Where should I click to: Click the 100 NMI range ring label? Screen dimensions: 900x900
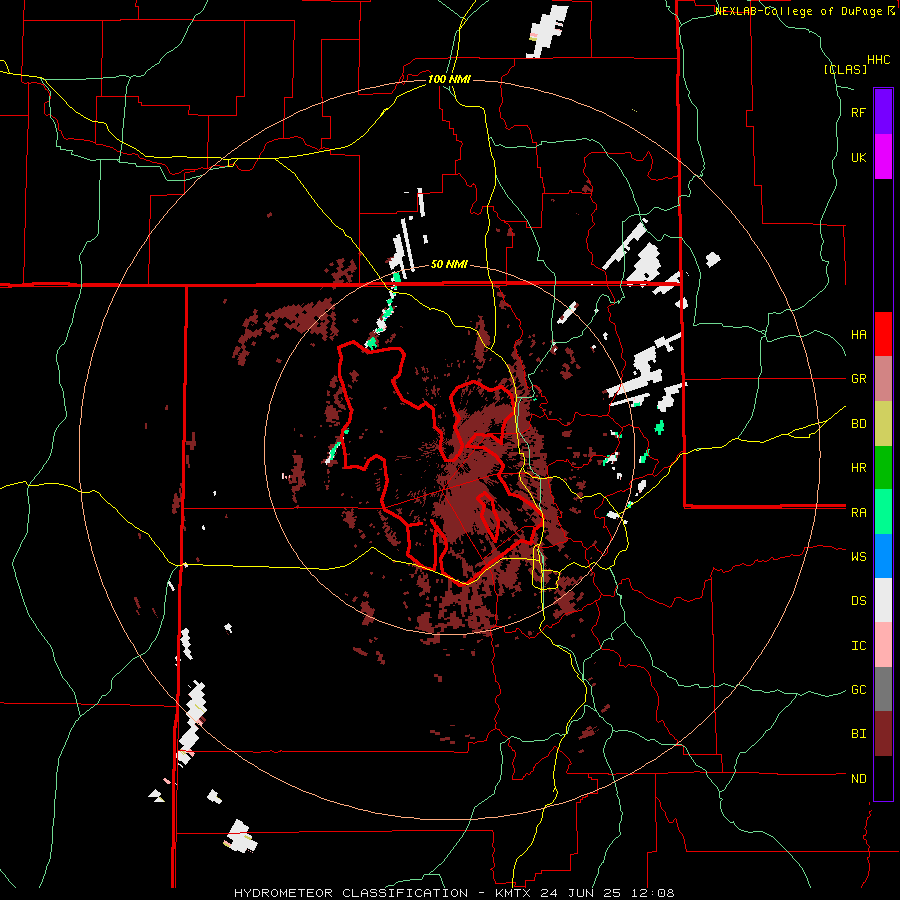coord(449,79)
